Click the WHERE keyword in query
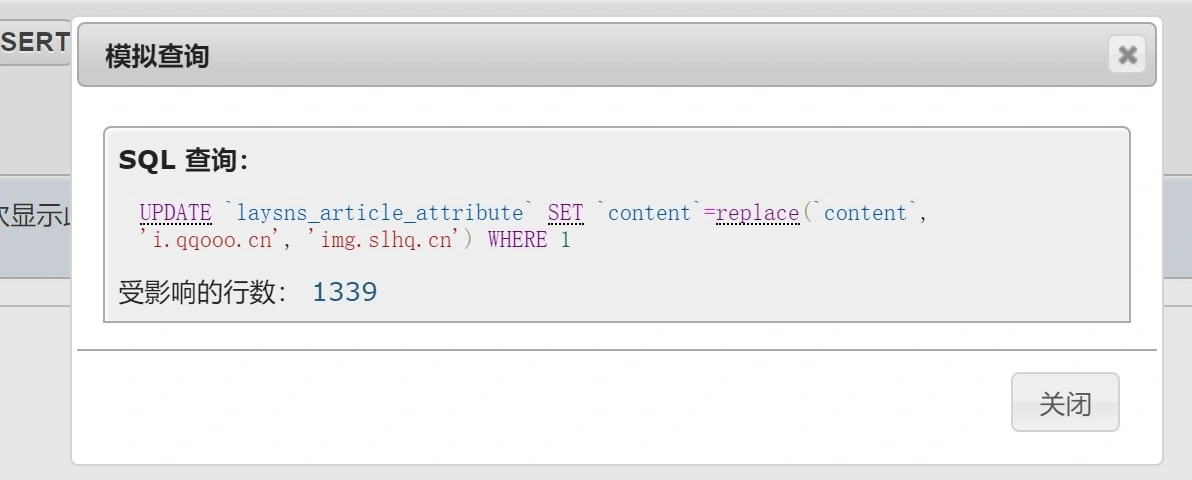1192x480 pixels. pos(517,240)
